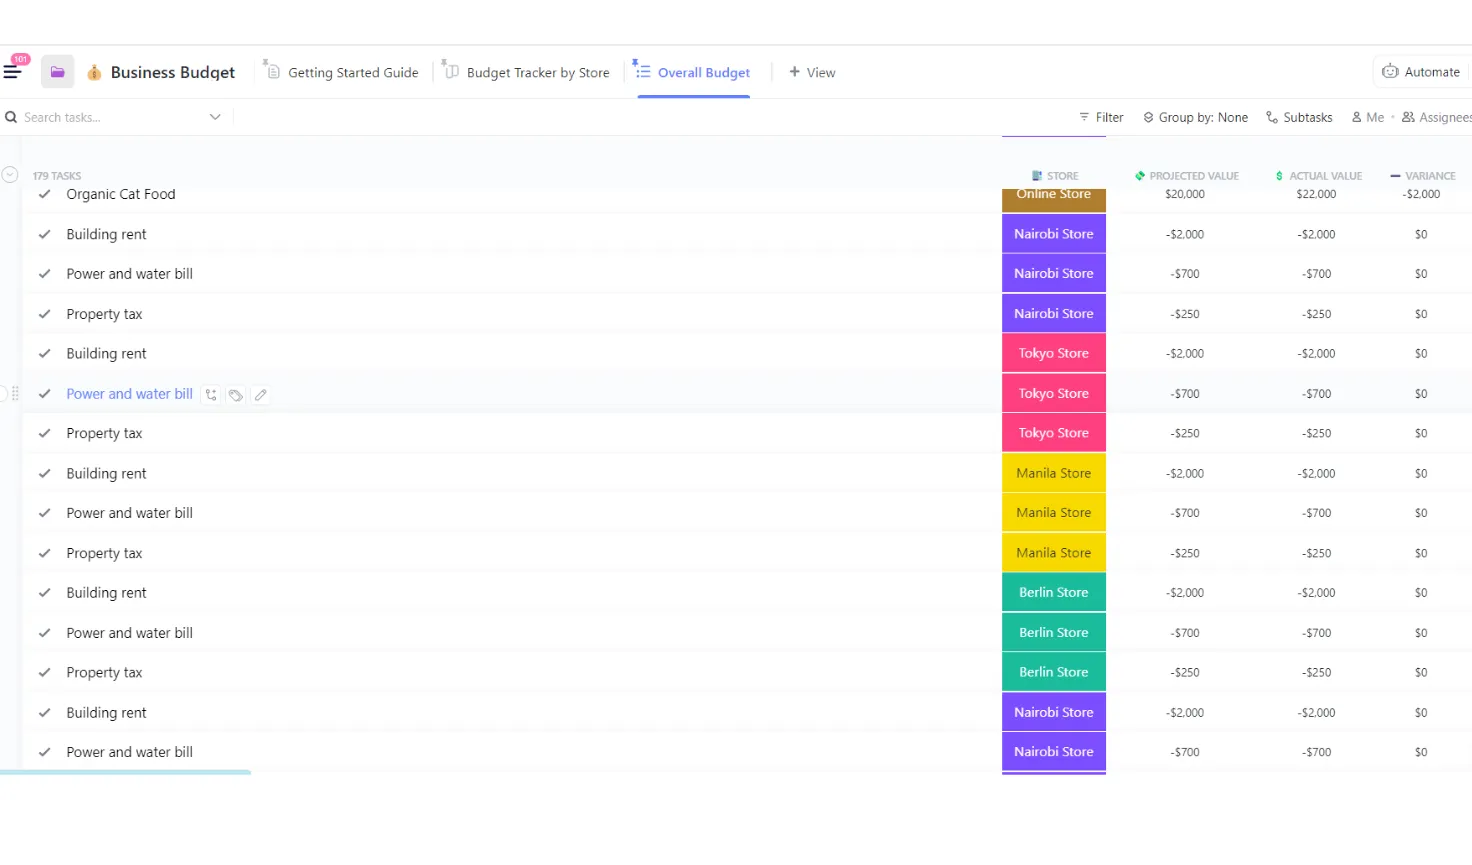The height and width of the screenshot is (865, 1472).
Task: Click the horizontal scrollbar at the bottom
Action: tap(126, 772)
